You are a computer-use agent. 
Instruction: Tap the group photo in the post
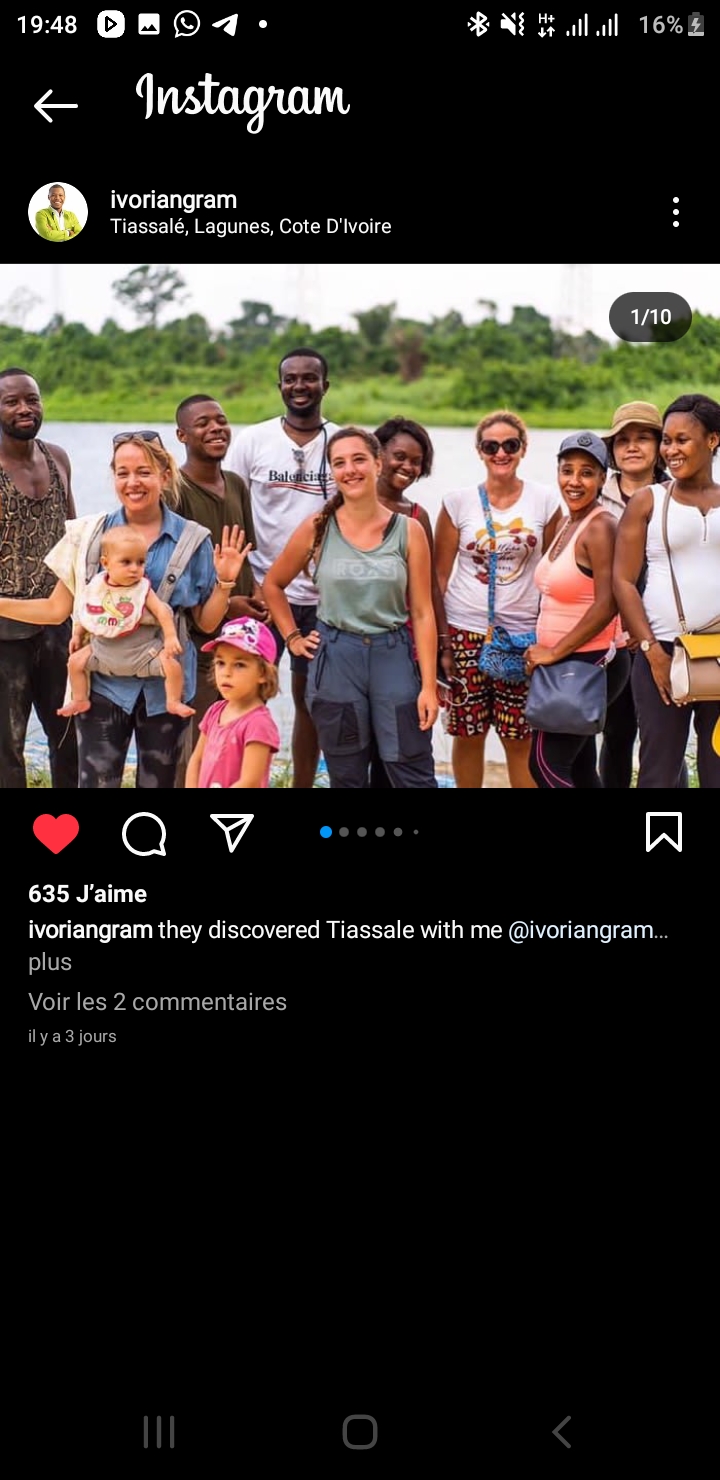pyautogui.click(x=360, y=526)
